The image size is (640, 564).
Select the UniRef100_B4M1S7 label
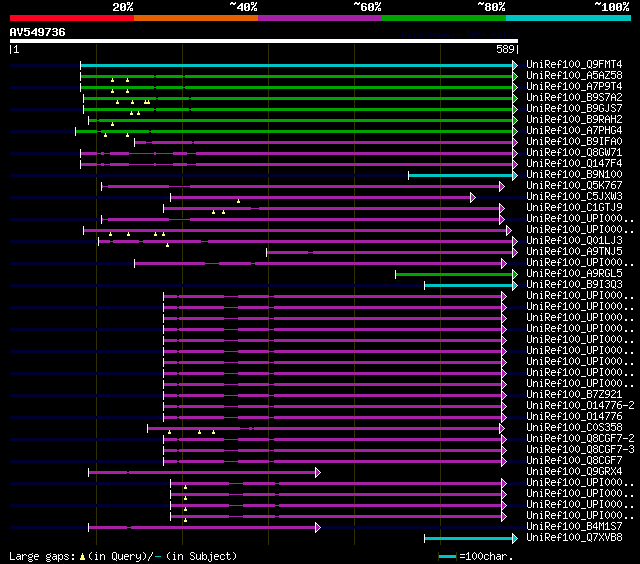pyautogui.click(x=574, y=527)
